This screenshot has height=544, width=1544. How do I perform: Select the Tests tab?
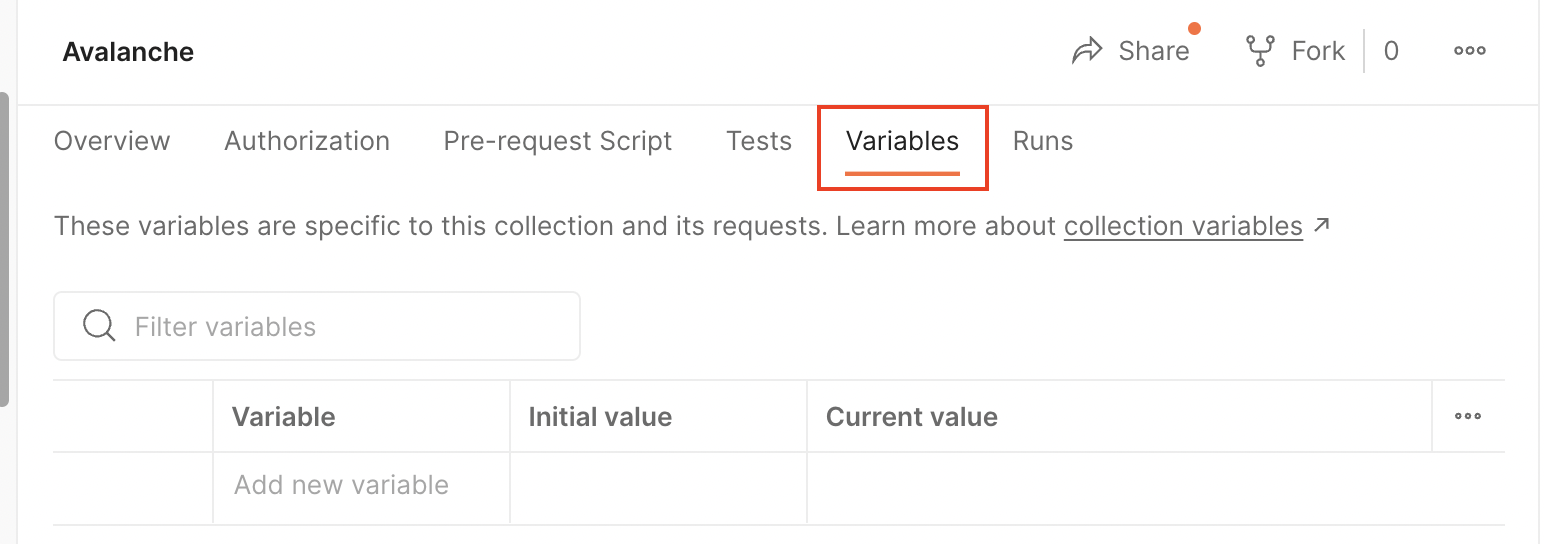(759, 141)
